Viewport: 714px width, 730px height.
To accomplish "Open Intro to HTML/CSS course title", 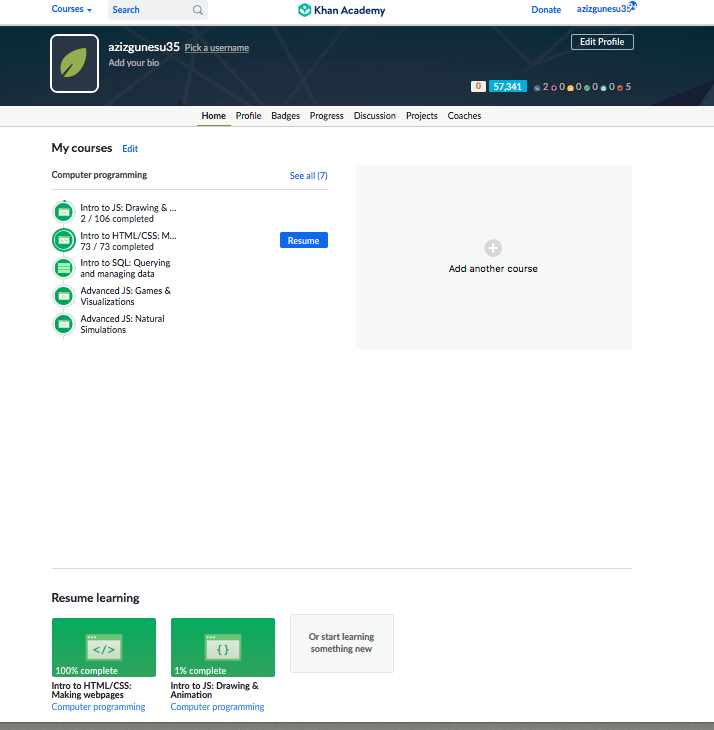I will point(128,236).
